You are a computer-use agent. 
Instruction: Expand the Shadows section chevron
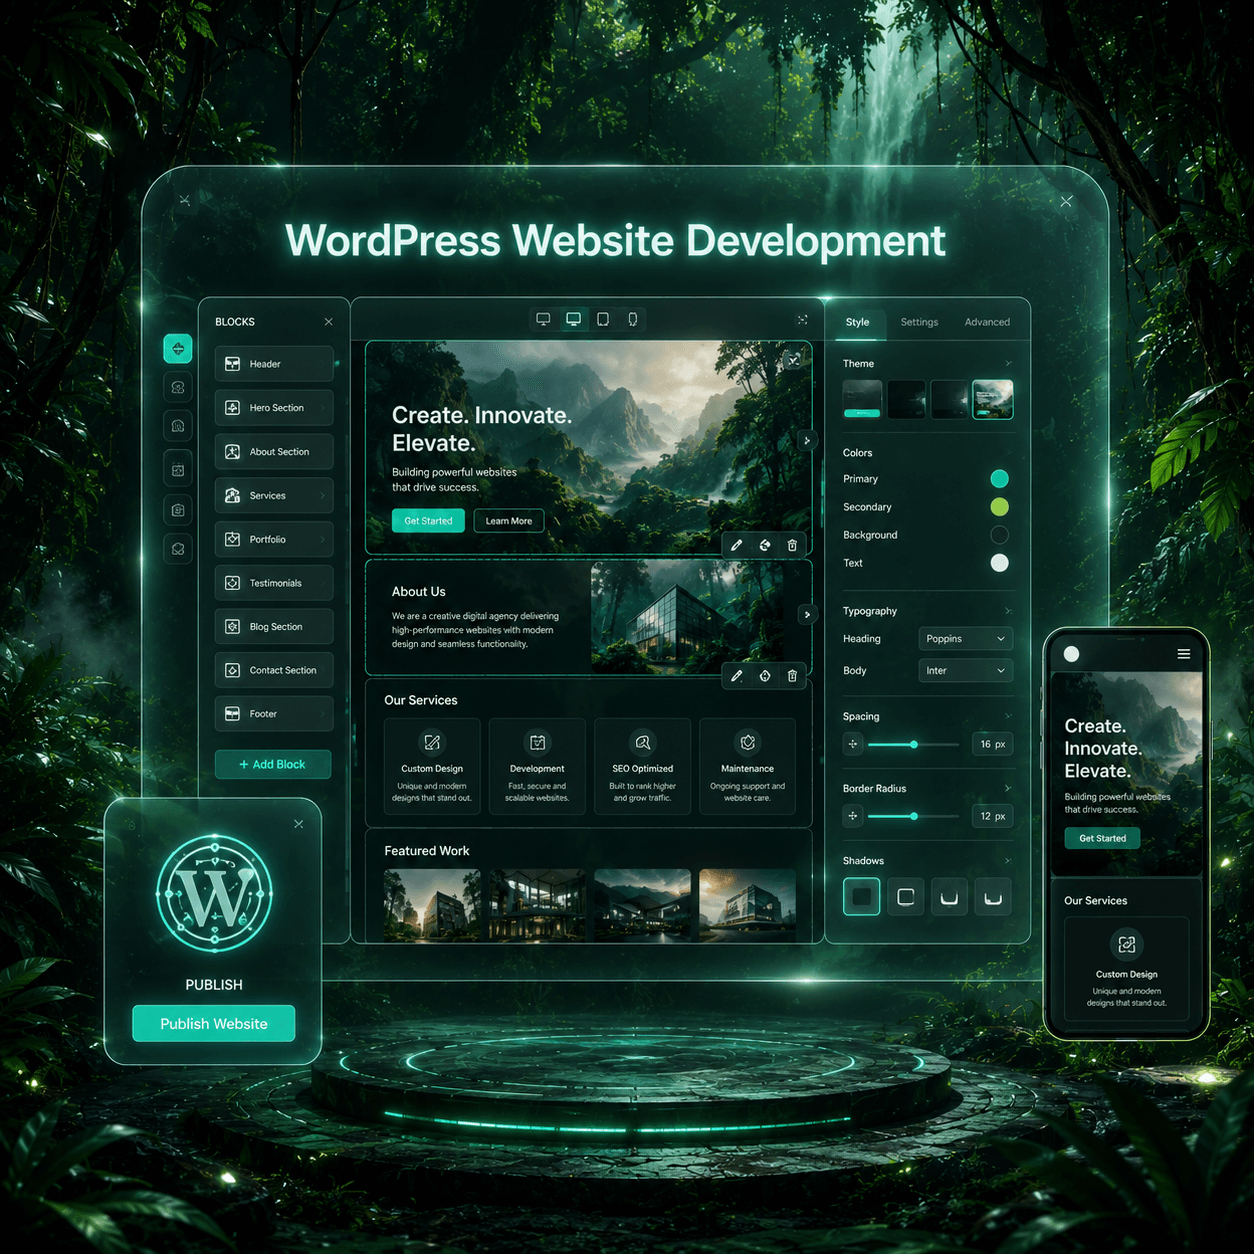1008,860
